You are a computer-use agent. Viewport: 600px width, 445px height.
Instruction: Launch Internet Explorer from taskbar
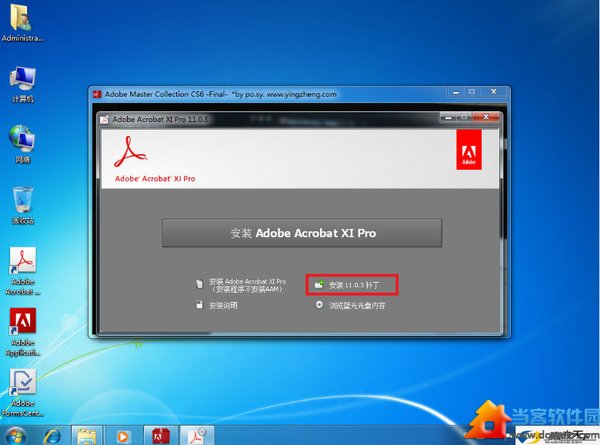[53, 436]
